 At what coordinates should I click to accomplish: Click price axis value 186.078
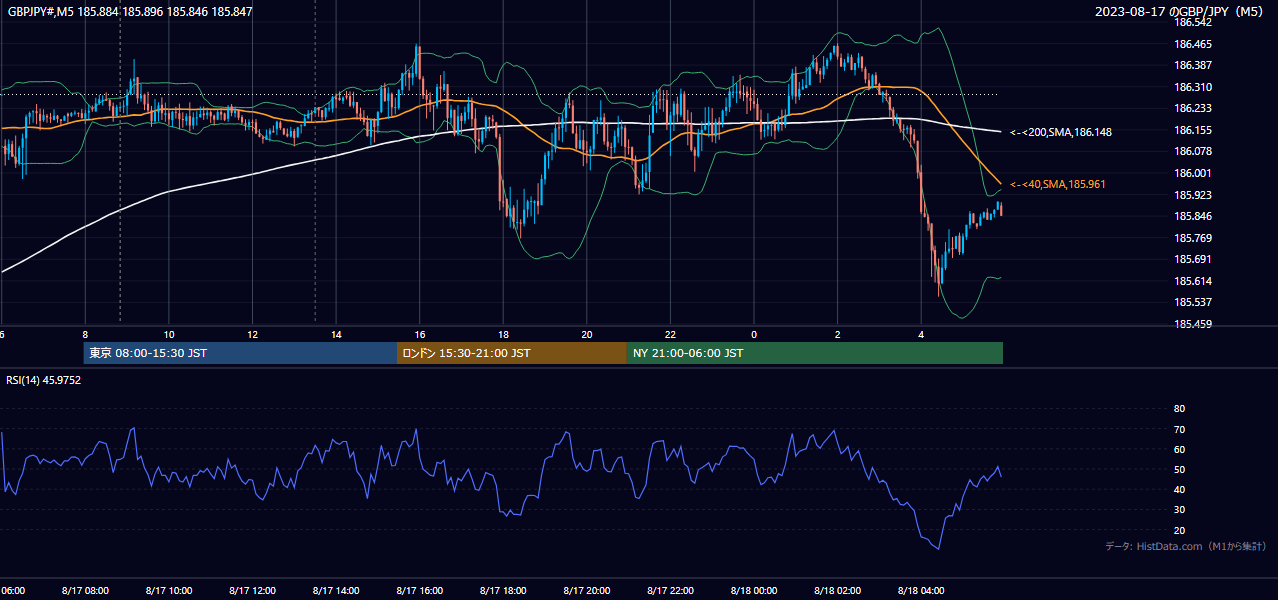click(1192, 151)
